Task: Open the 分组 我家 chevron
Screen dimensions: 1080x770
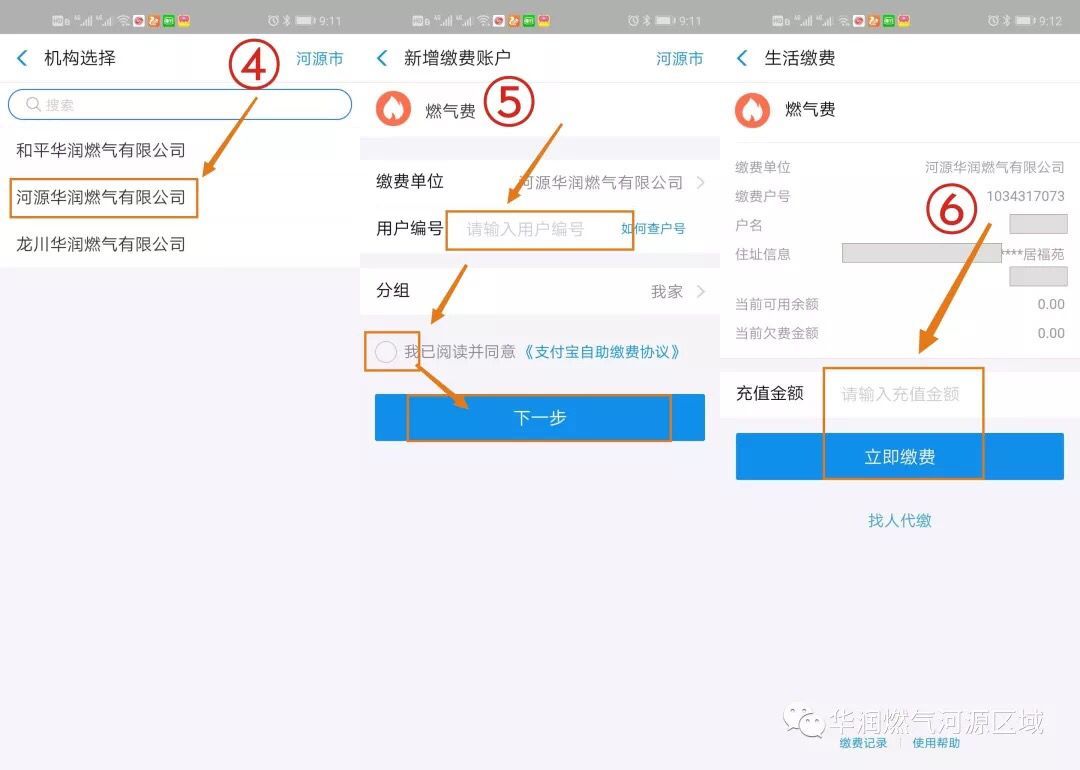Action: 700,291
